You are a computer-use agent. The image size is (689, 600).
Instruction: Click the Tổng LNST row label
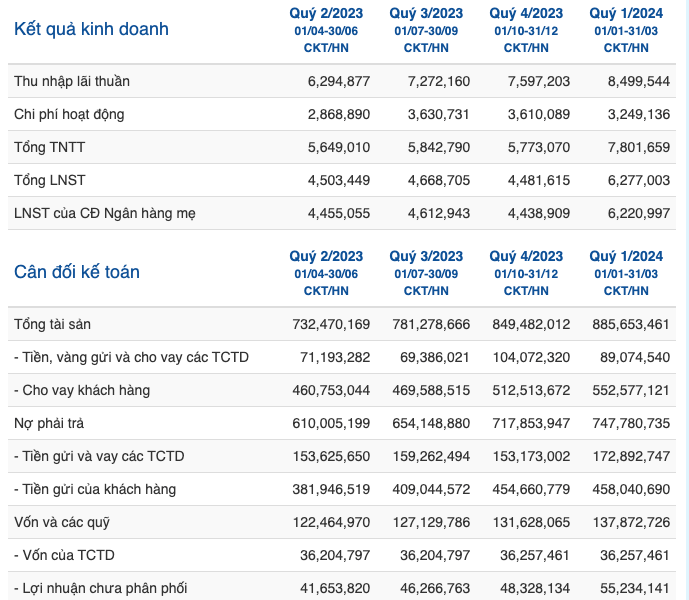[x=50, y=180]
